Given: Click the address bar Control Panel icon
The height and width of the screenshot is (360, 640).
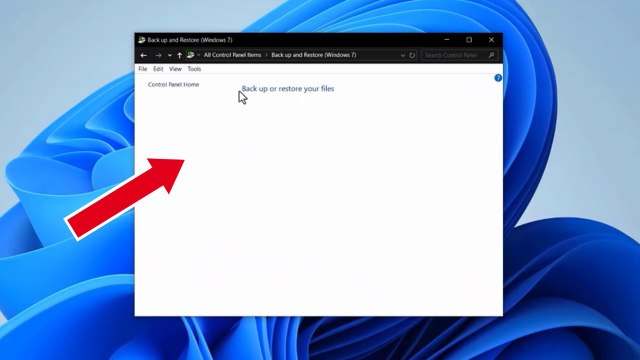Looking at the screenshot, I should point(190,55).
